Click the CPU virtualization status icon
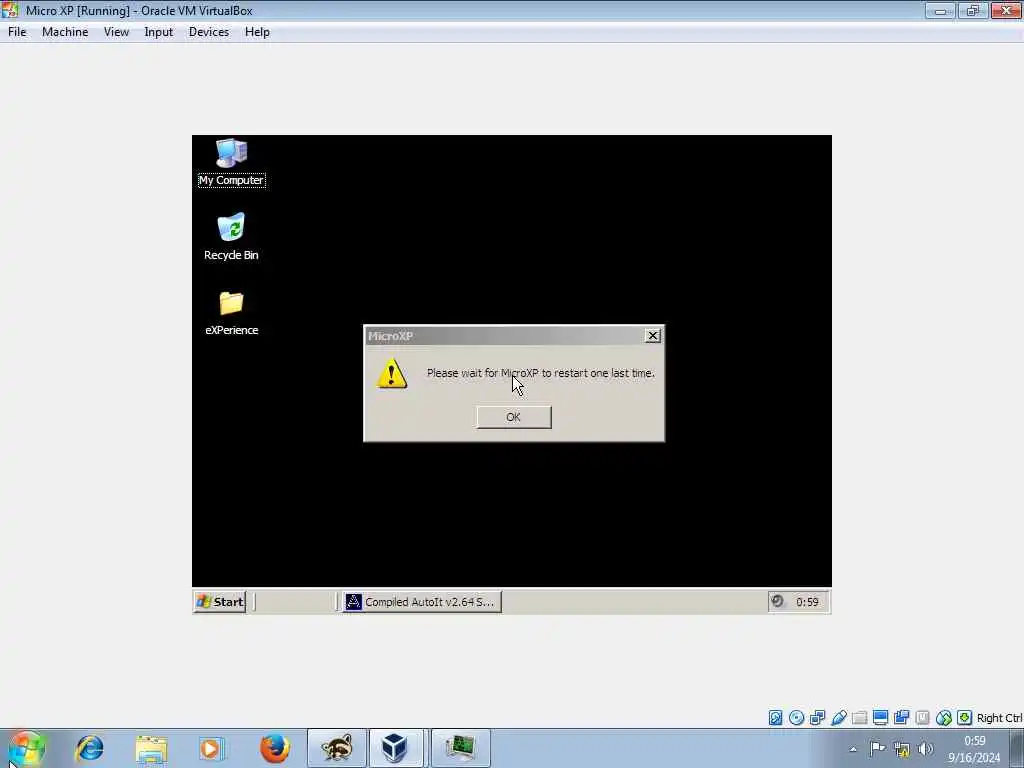 (x=922, y=718)
